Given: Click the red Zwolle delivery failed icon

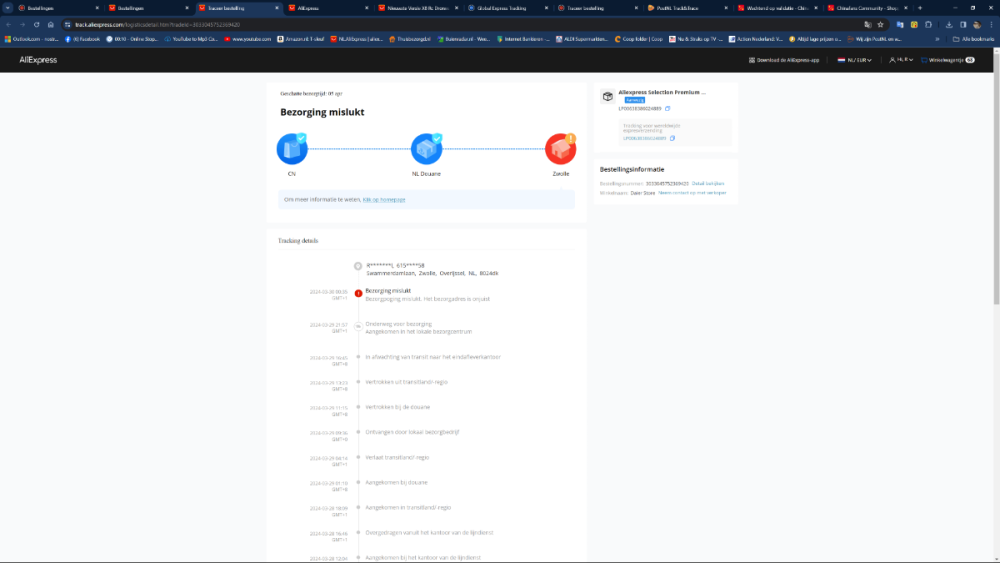Looking at the screenshot, I should point(561,149).
